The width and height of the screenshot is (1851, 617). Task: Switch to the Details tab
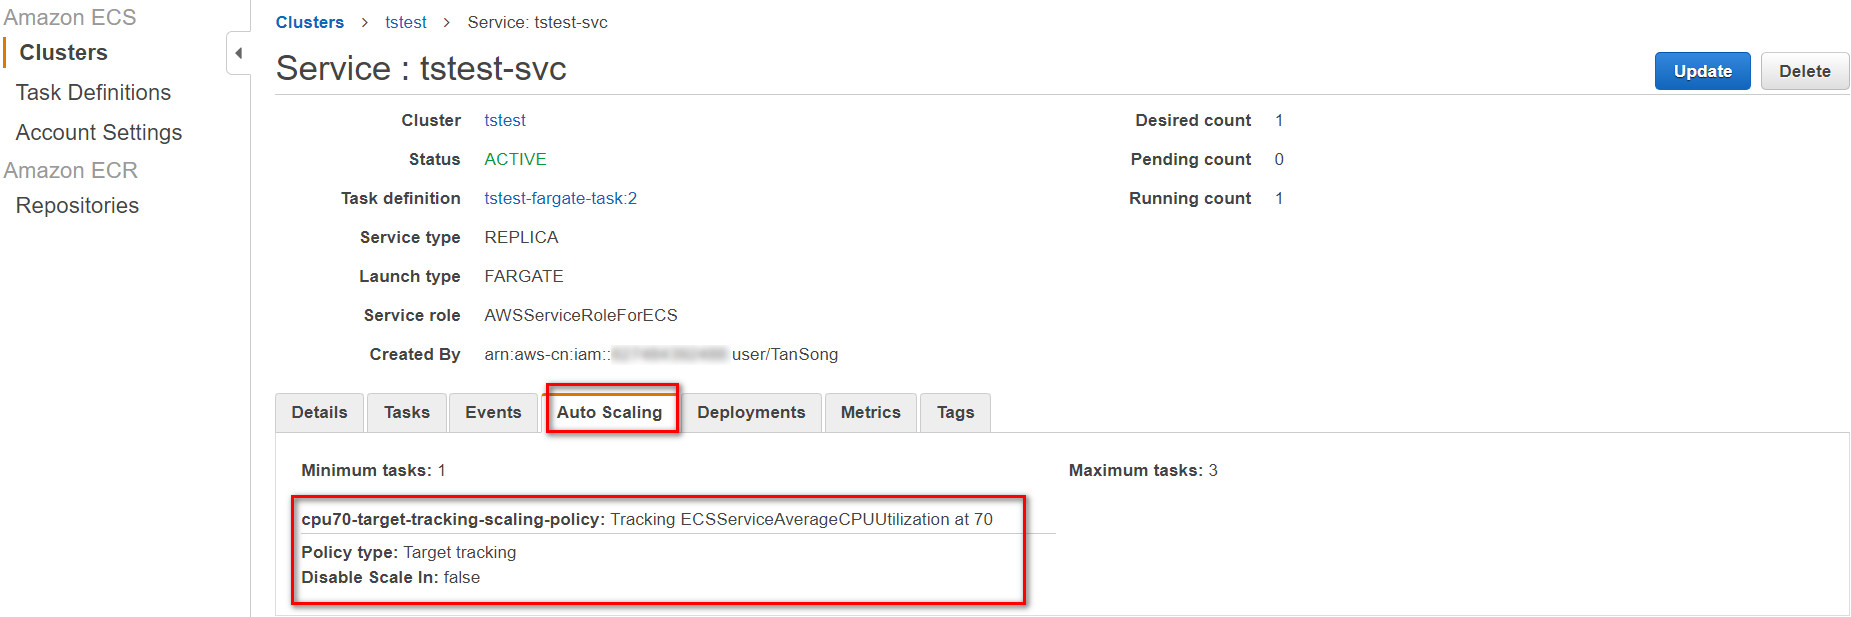coord(320,412)
